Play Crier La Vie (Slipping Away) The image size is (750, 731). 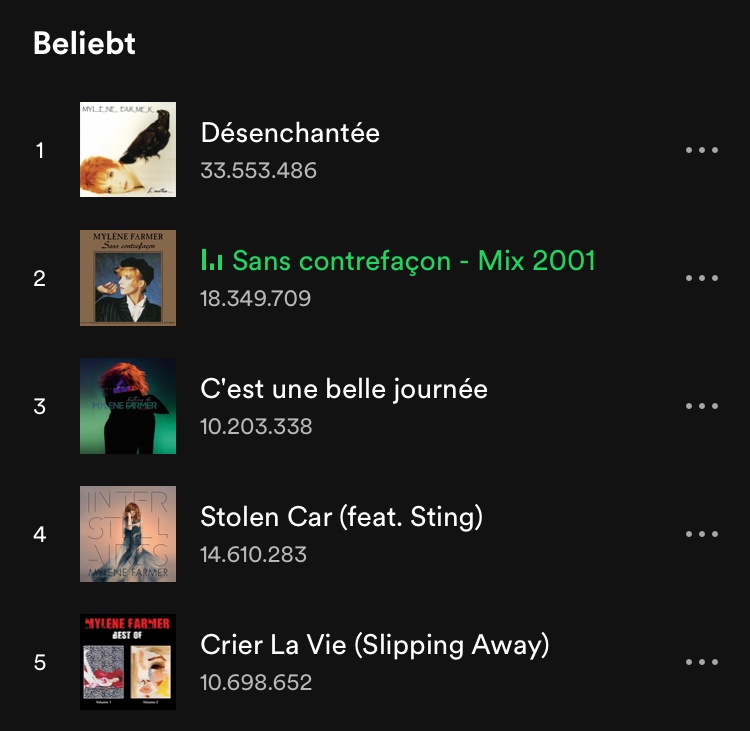point(375,645)
